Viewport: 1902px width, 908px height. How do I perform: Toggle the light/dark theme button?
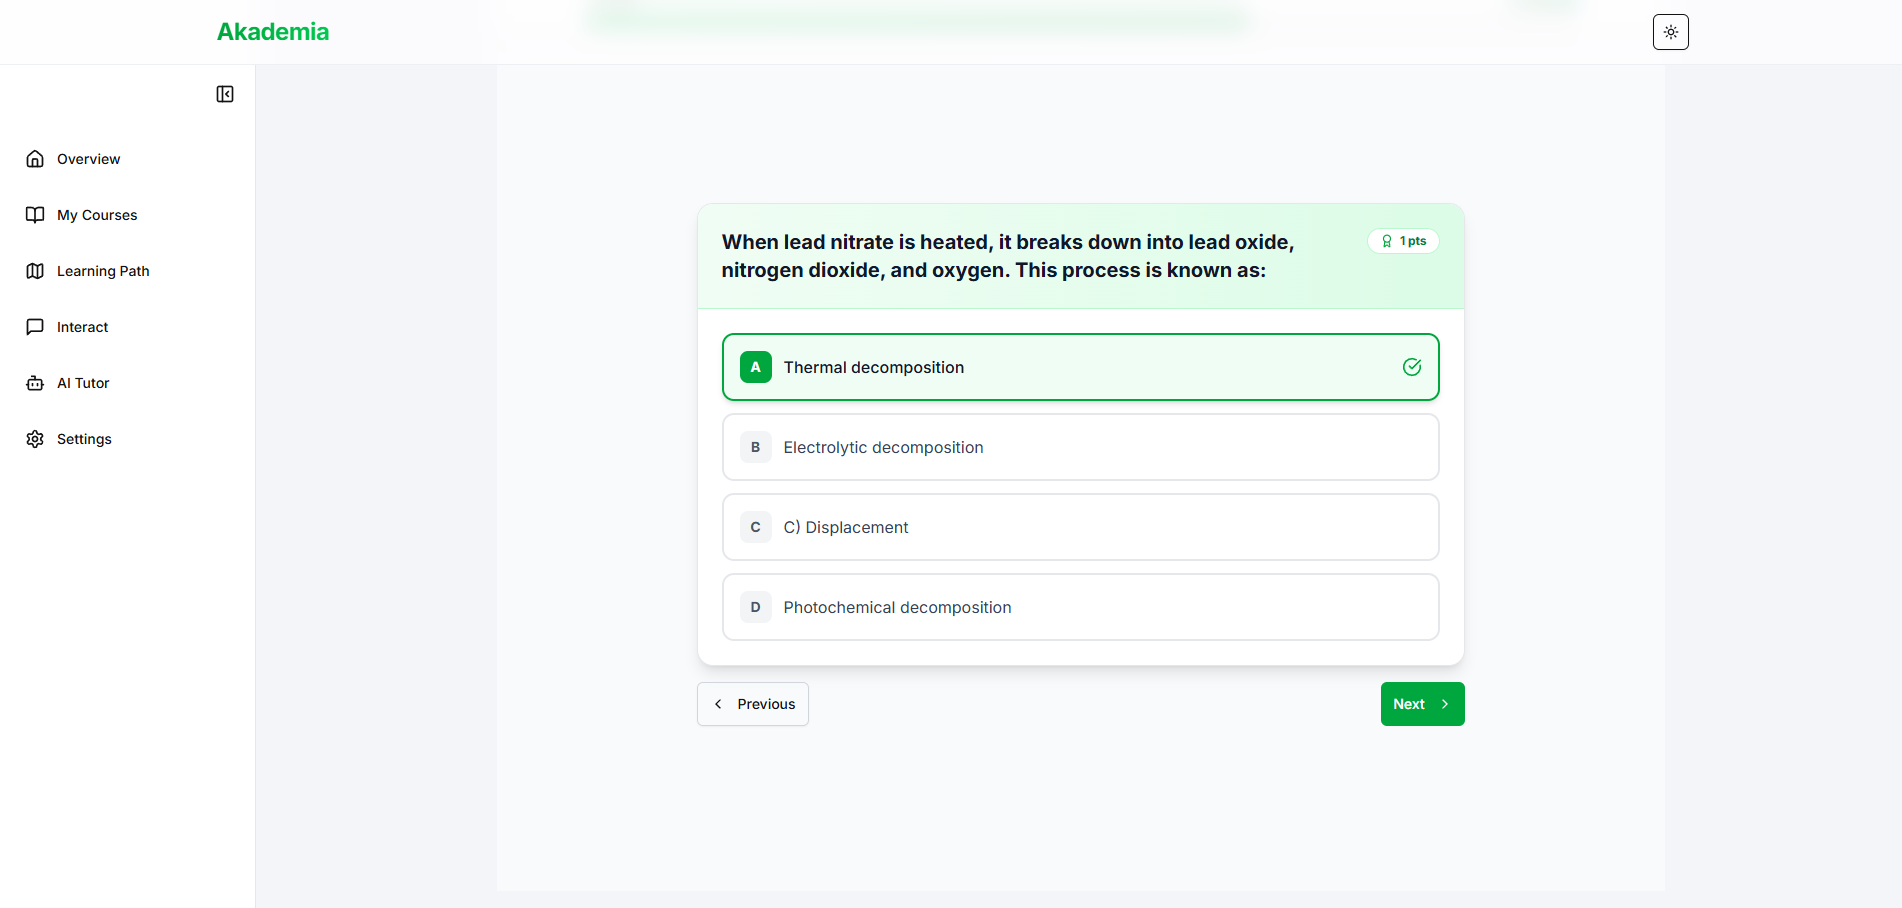1670,32
